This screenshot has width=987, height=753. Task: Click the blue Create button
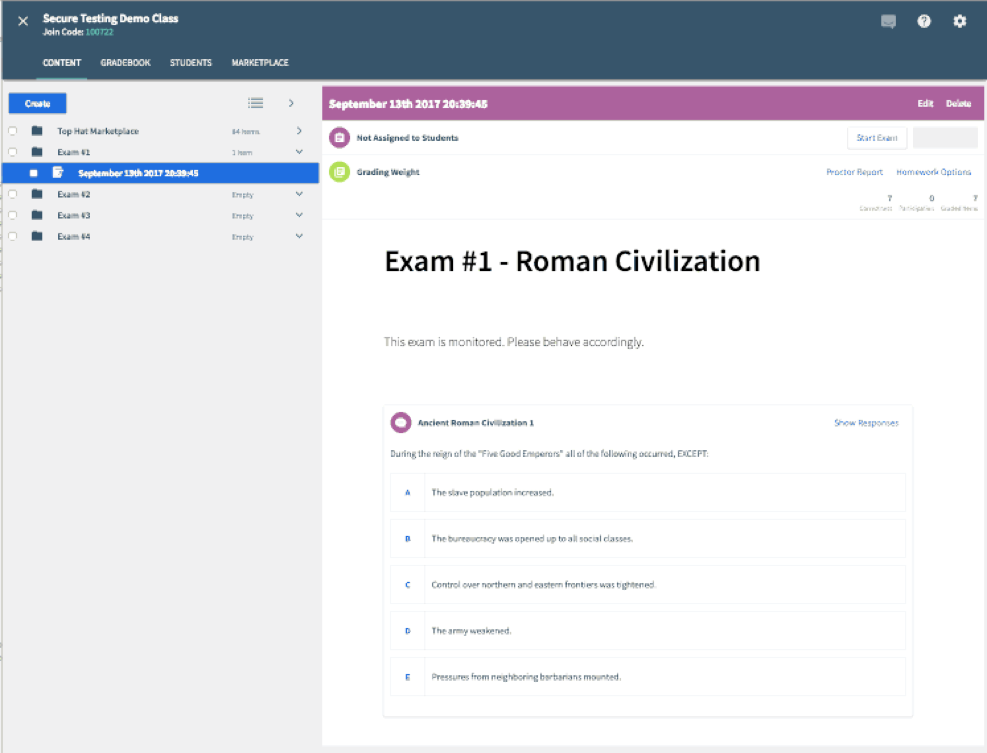38,103
